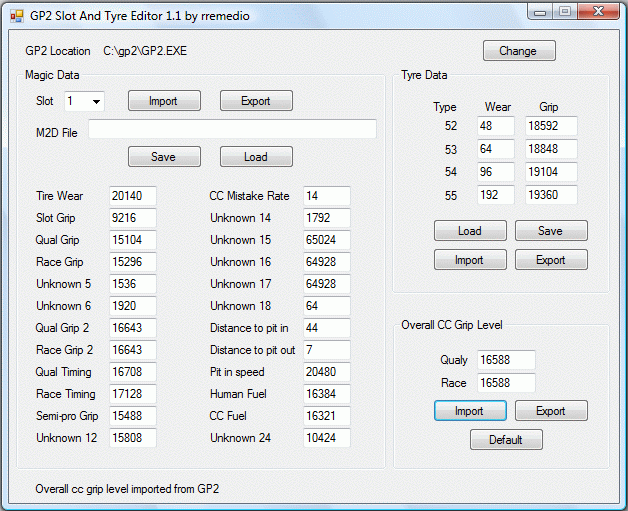Focus the Qual Timing field
Viewport: 628px width, 511px height.
pos(133,372)
